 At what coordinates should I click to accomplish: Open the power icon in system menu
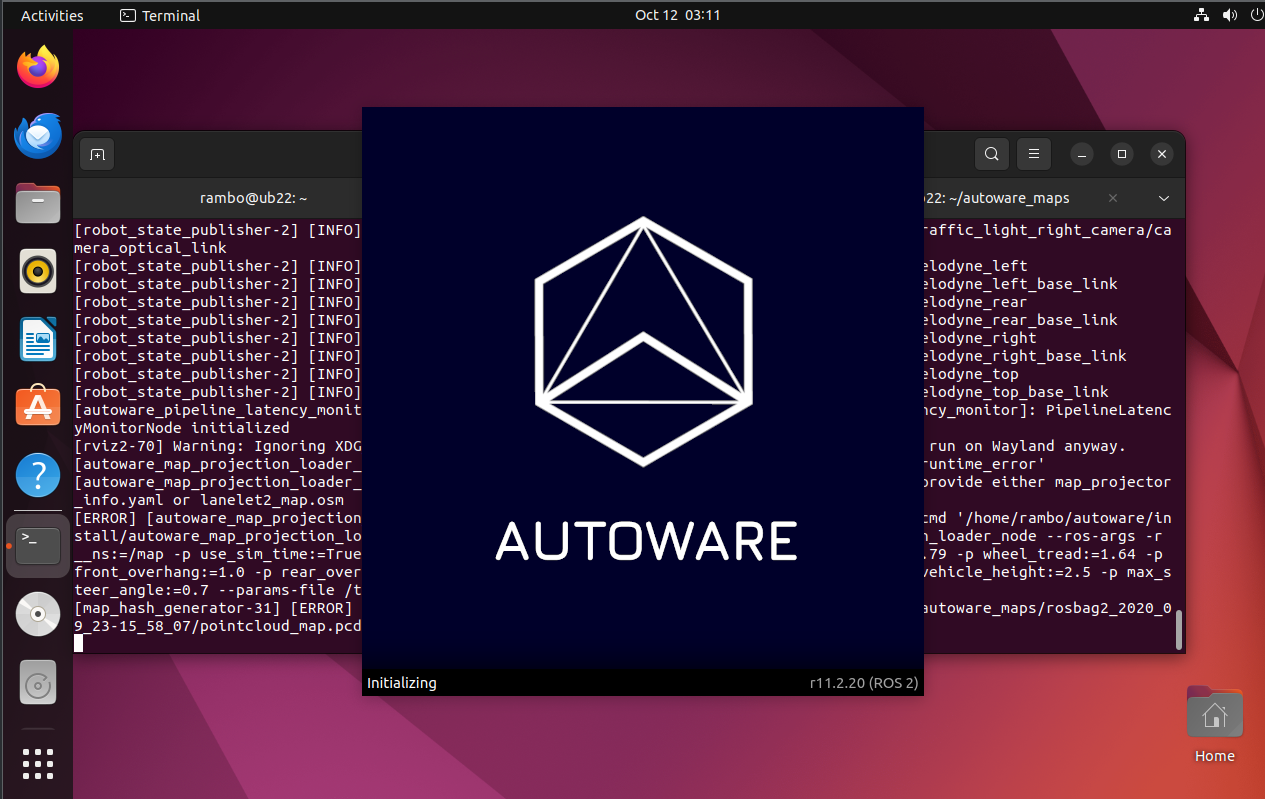1257,15
